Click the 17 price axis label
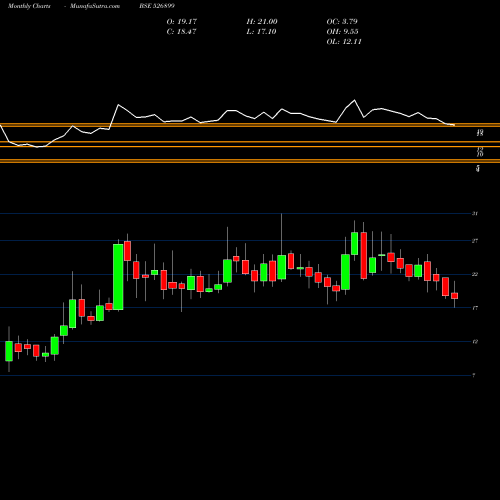The image size is (500, 500). [x=475, y=308]
